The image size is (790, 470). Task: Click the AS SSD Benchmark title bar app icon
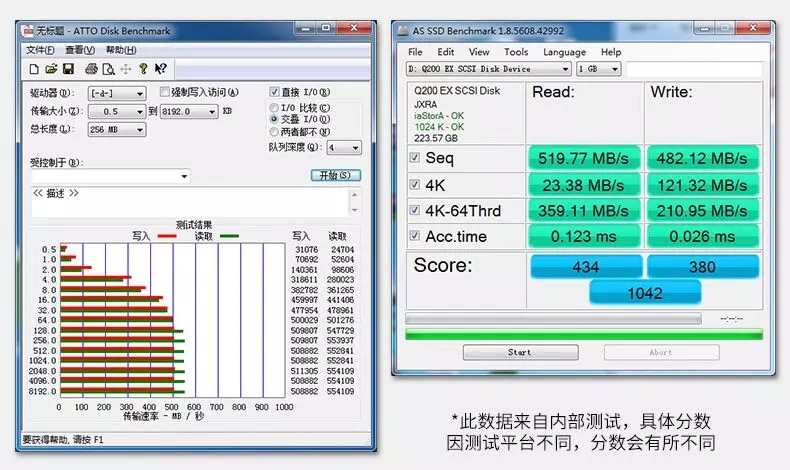point(403,31)
